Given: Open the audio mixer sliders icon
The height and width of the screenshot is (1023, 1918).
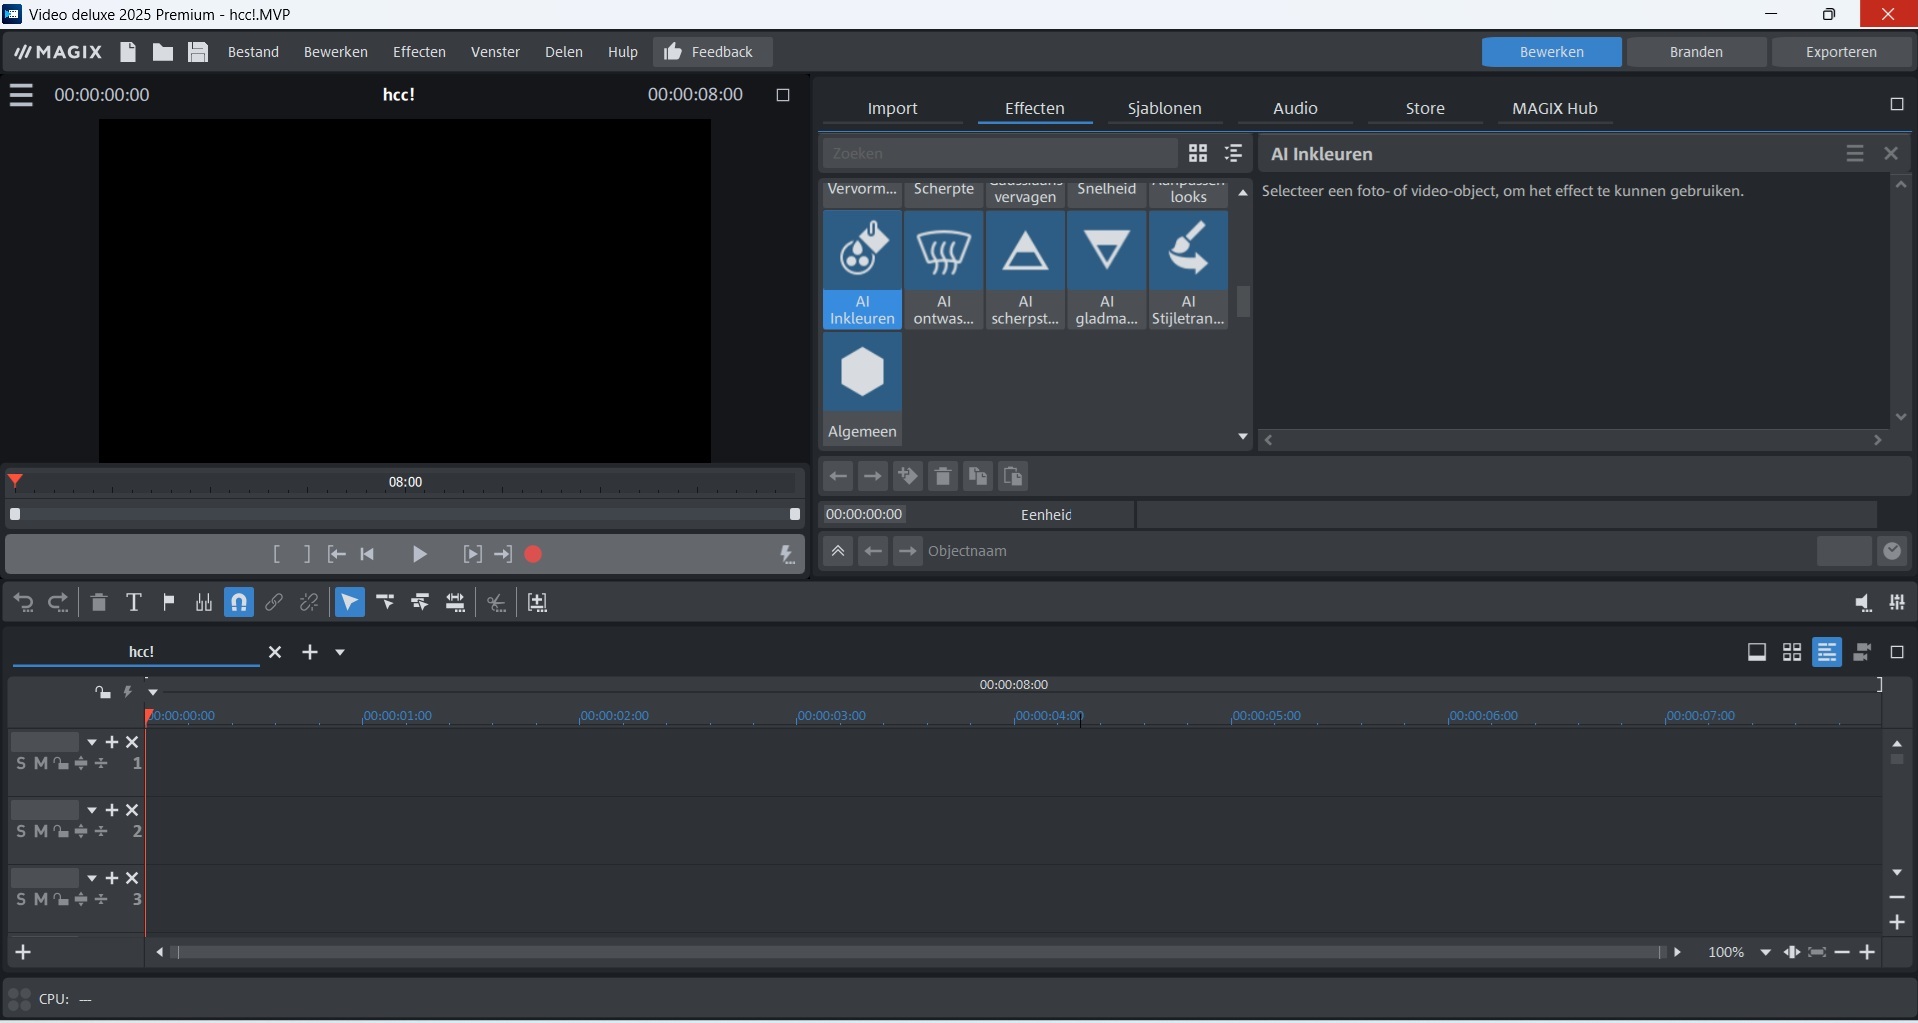Looking at the screenshot, I should pos(1897,602).
